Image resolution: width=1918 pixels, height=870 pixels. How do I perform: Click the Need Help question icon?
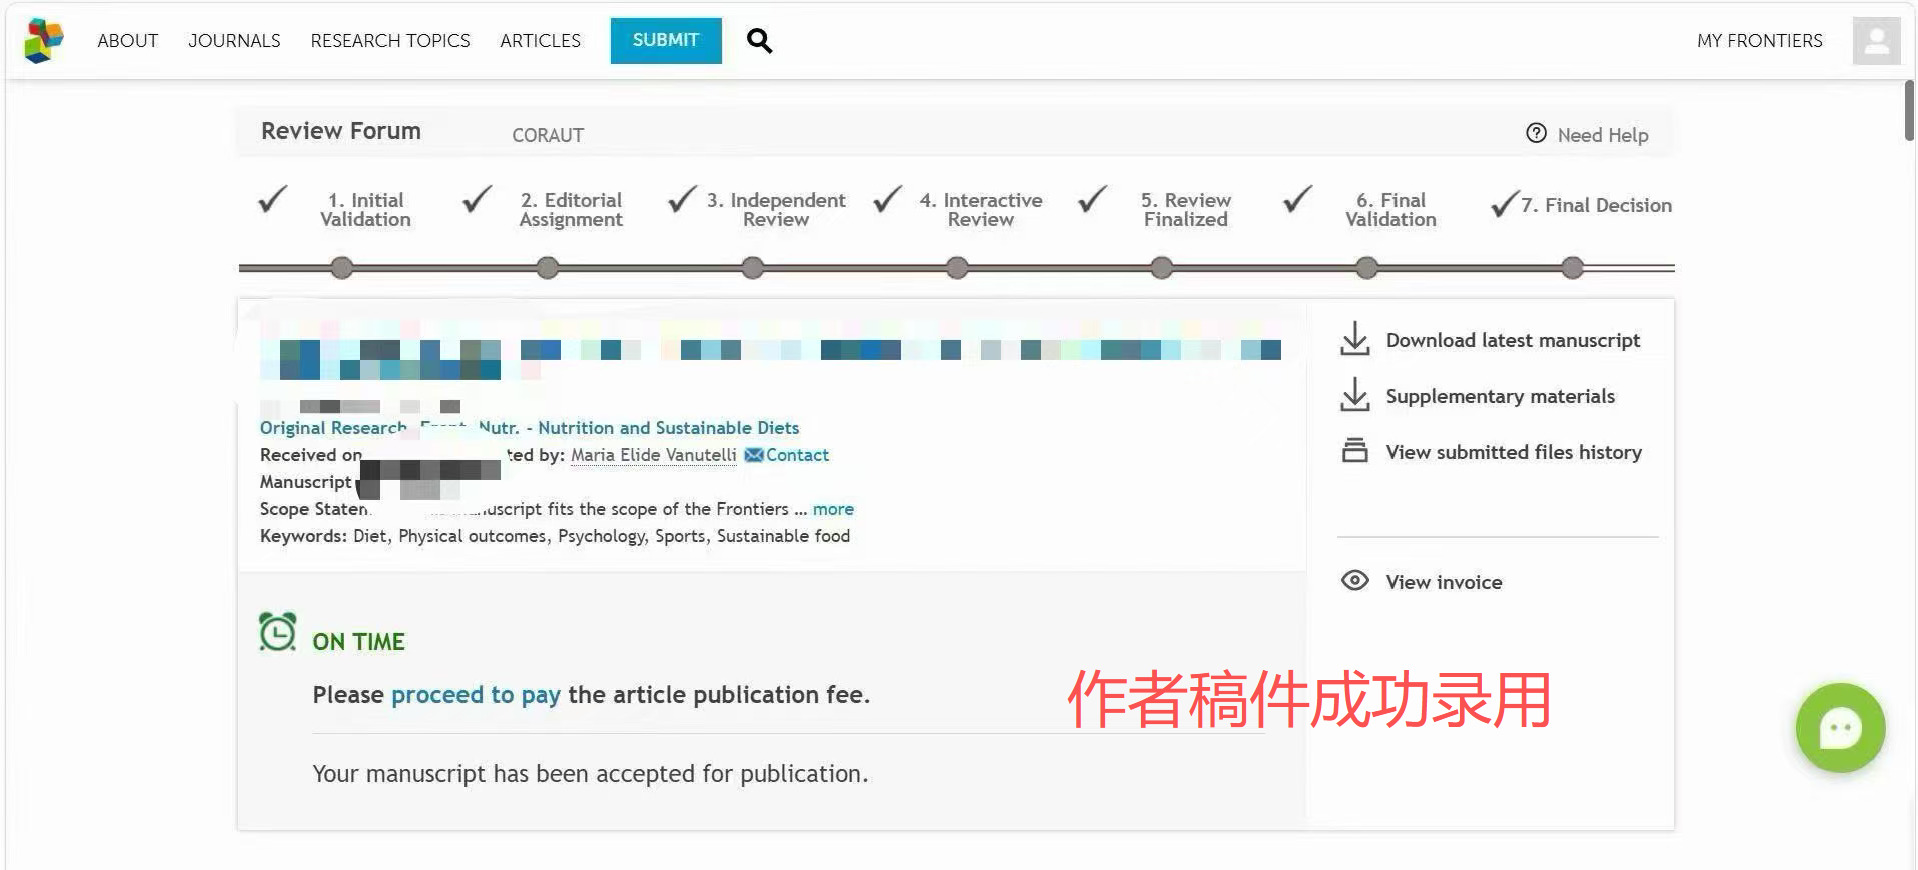(1536, 133)
